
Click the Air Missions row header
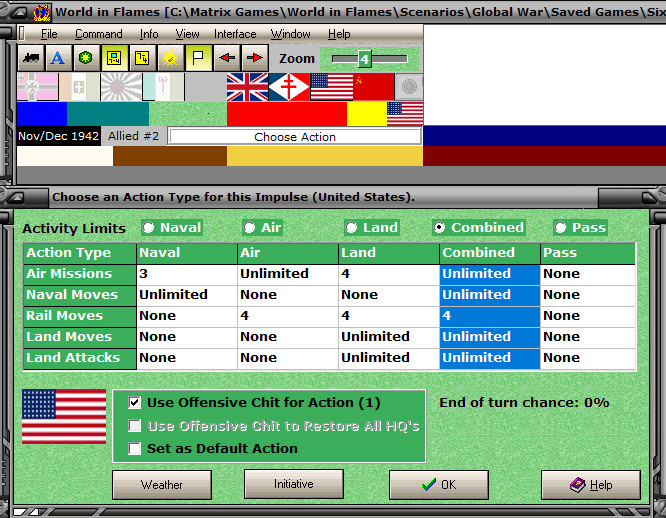(x=79, y=274)
